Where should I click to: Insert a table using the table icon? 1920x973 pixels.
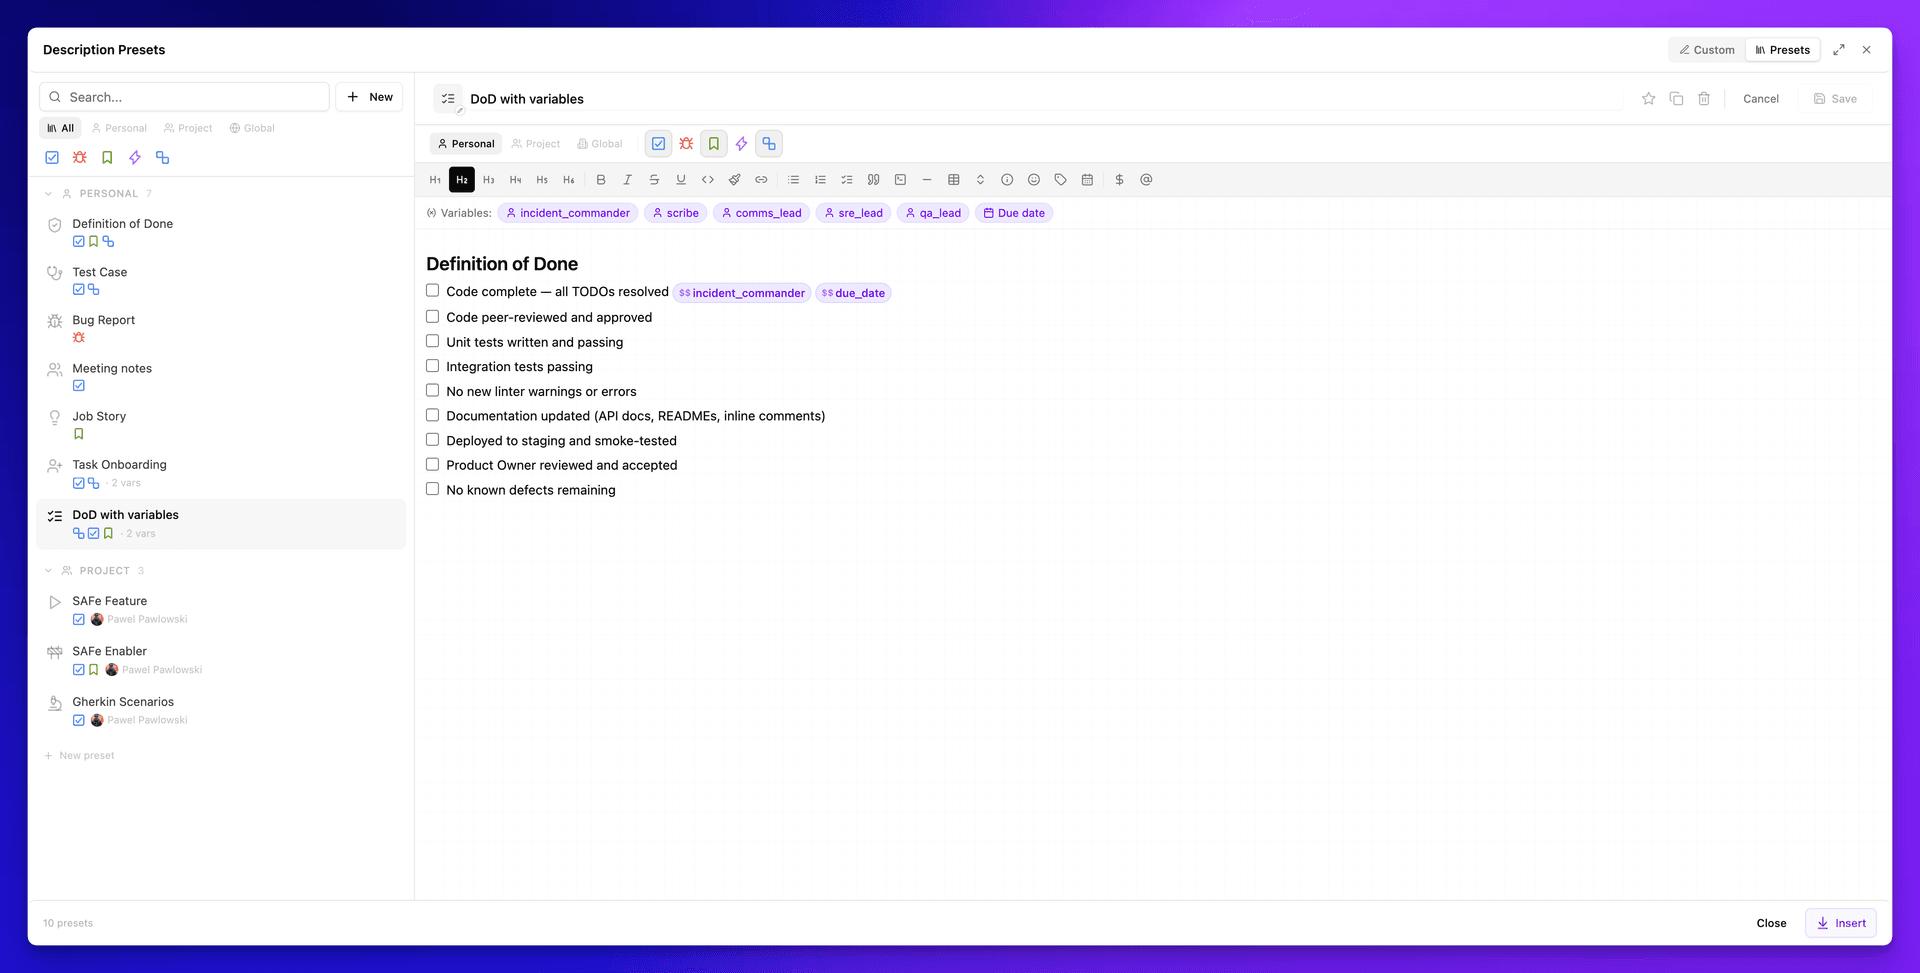(953, 179)
